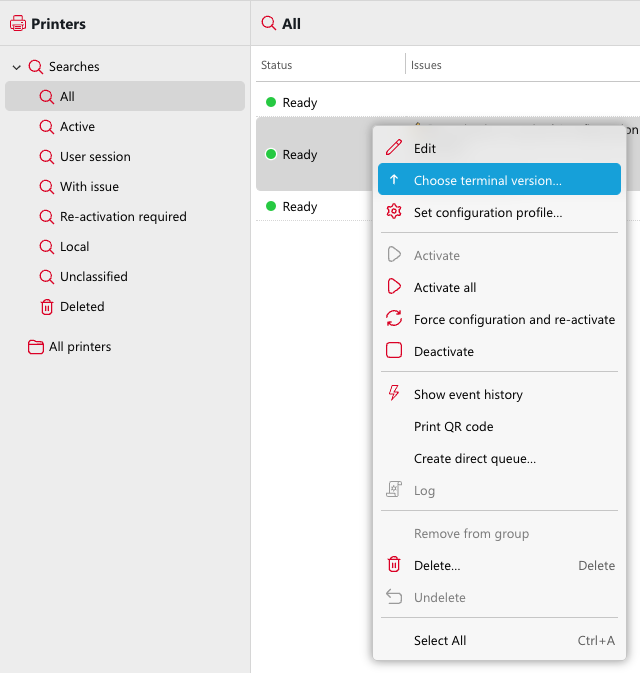Screen dimensions: 640x673
Task: Choose Select All in the context menu
Action: click(x=440, y=640)
